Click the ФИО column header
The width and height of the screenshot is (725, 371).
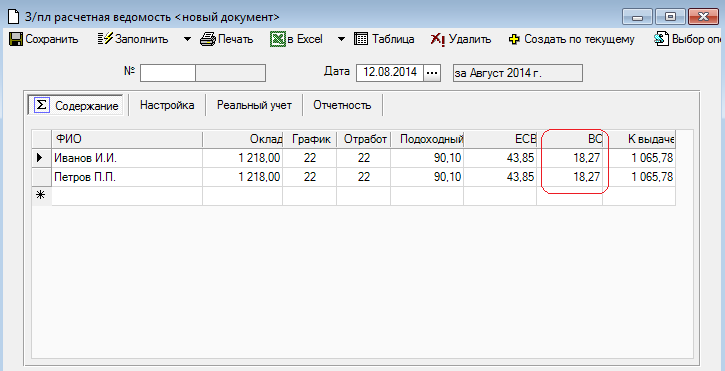click(127, 139)
